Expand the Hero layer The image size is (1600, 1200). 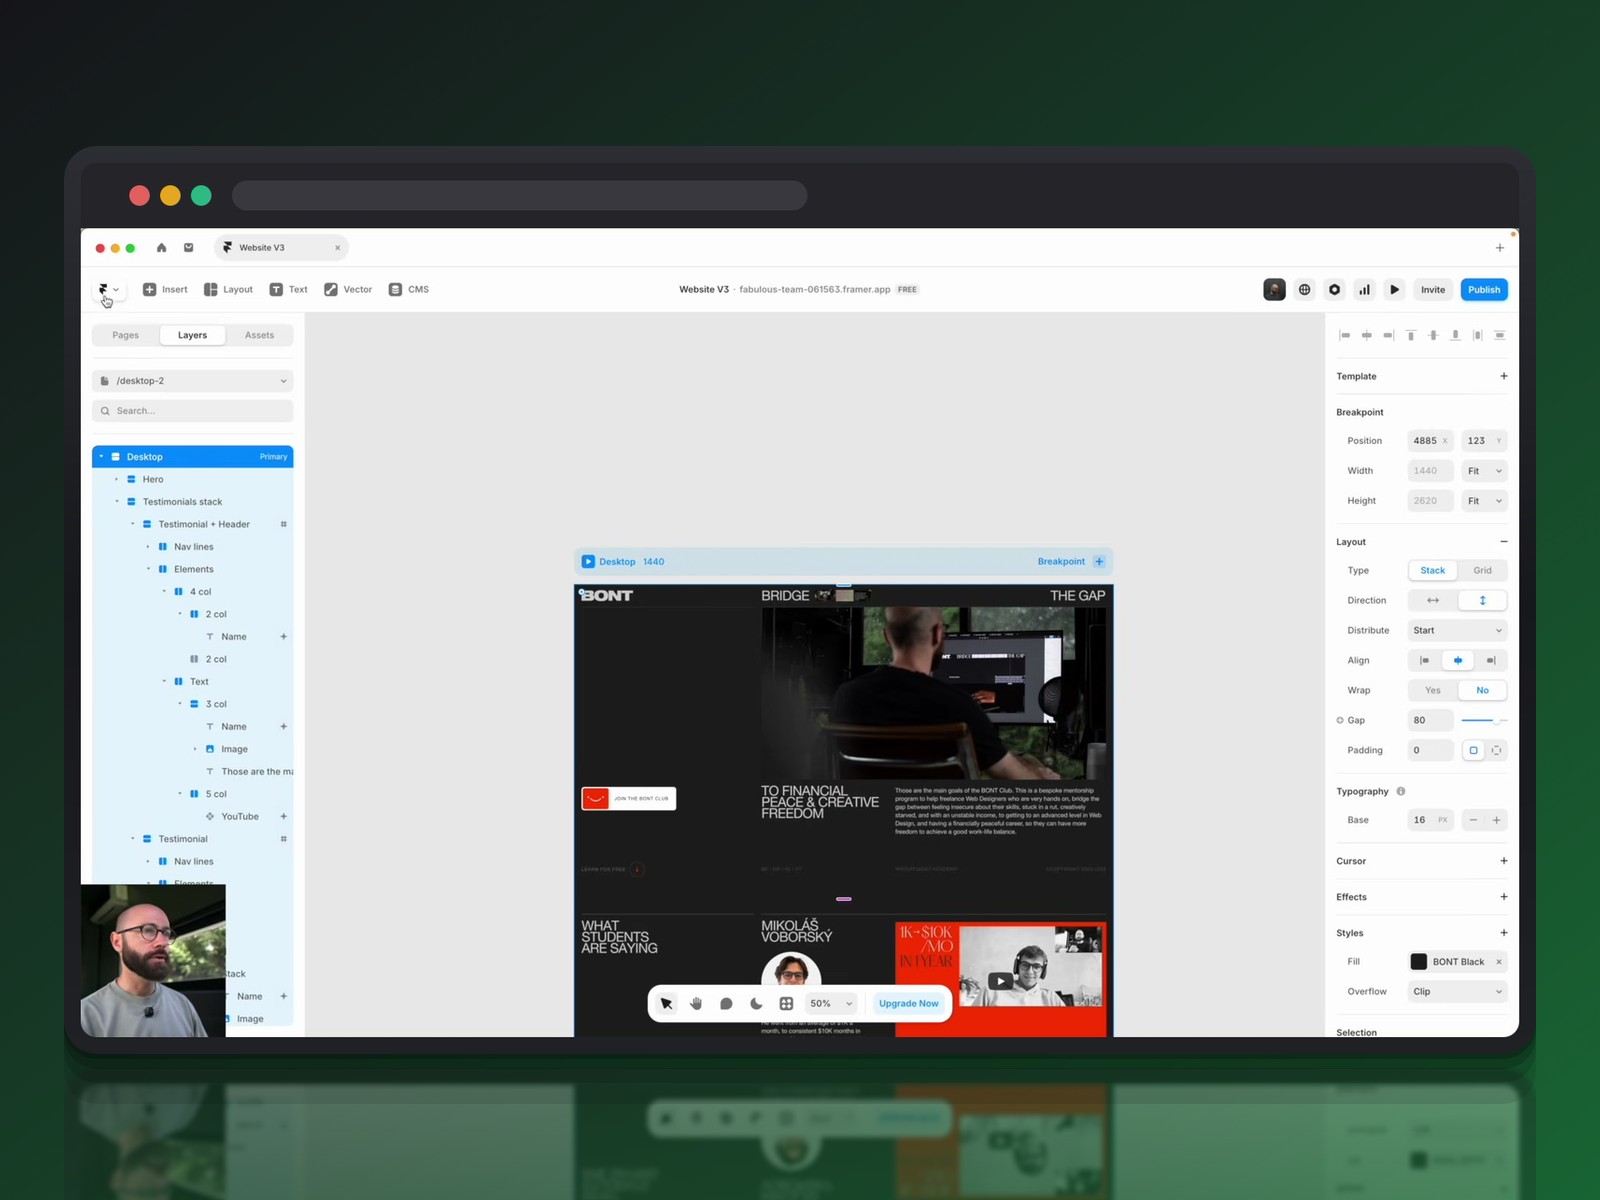click(116, 479)
